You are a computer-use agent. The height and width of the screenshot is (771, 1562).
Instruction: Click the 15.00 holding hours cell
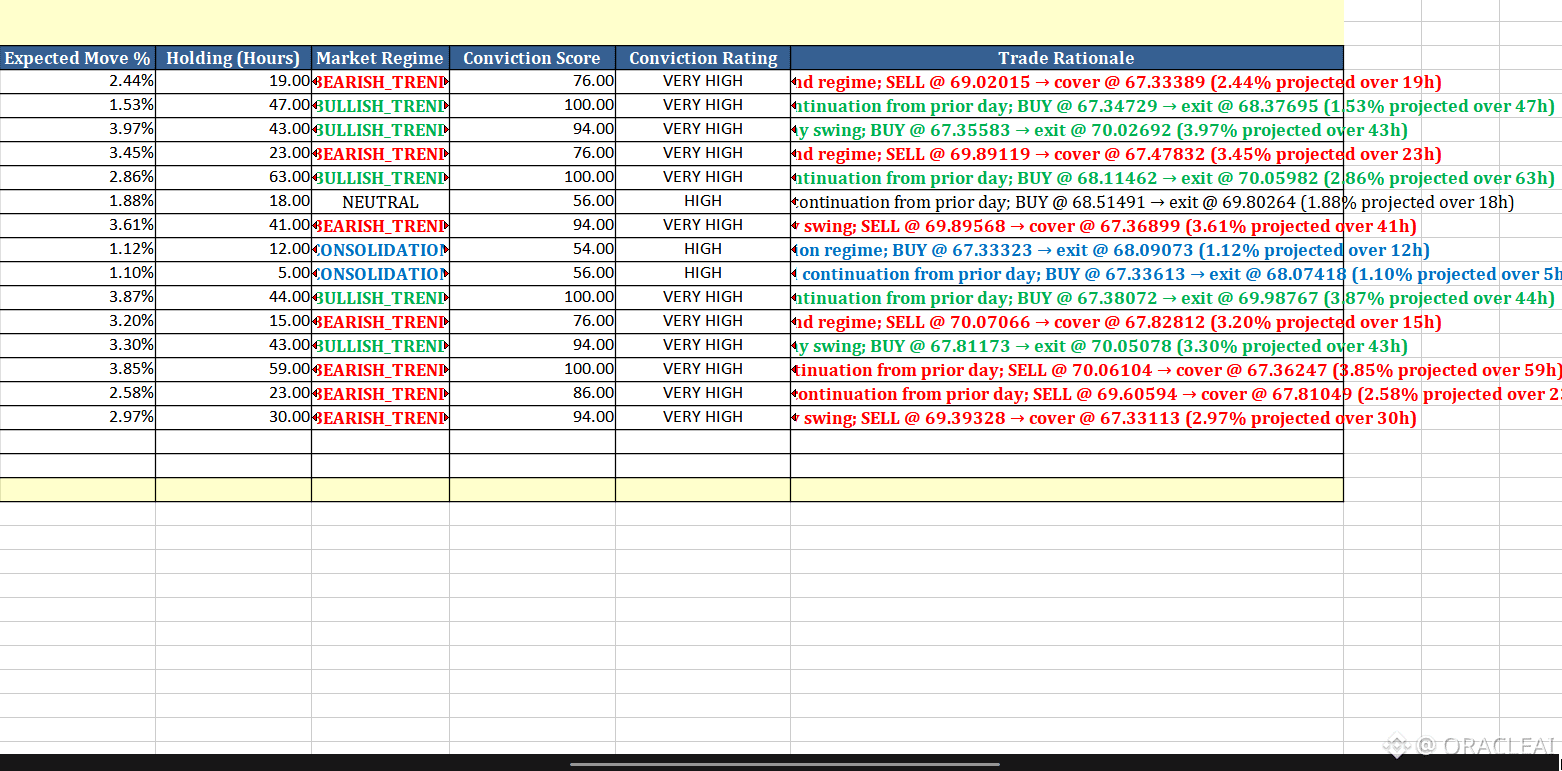point(233,322)
